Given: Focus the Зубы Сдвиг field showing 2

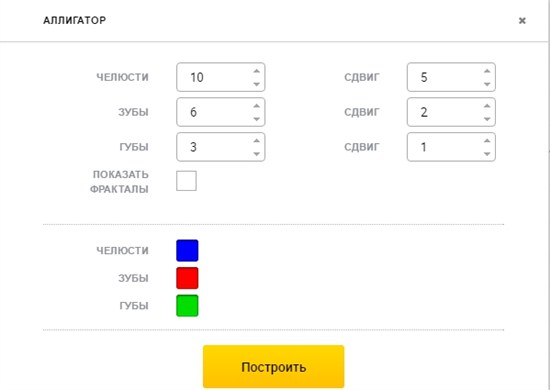Looking at the screenshot, I should [x=451, y=112].
